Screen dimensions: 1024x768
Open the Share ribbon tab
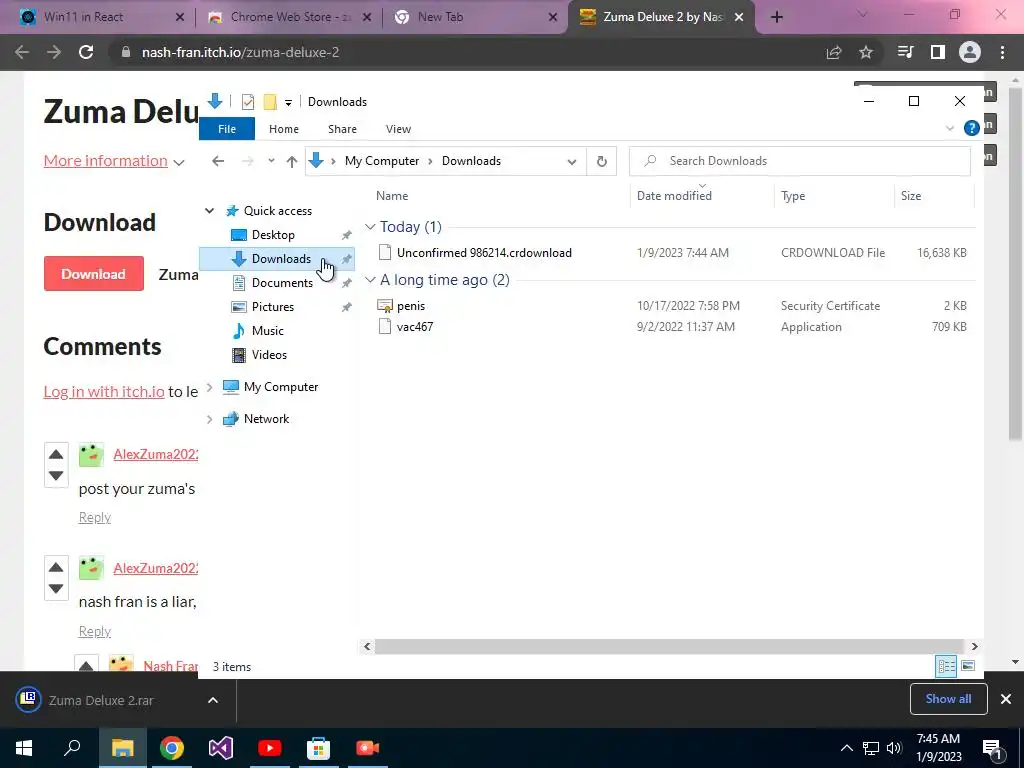tap(342, 129)
